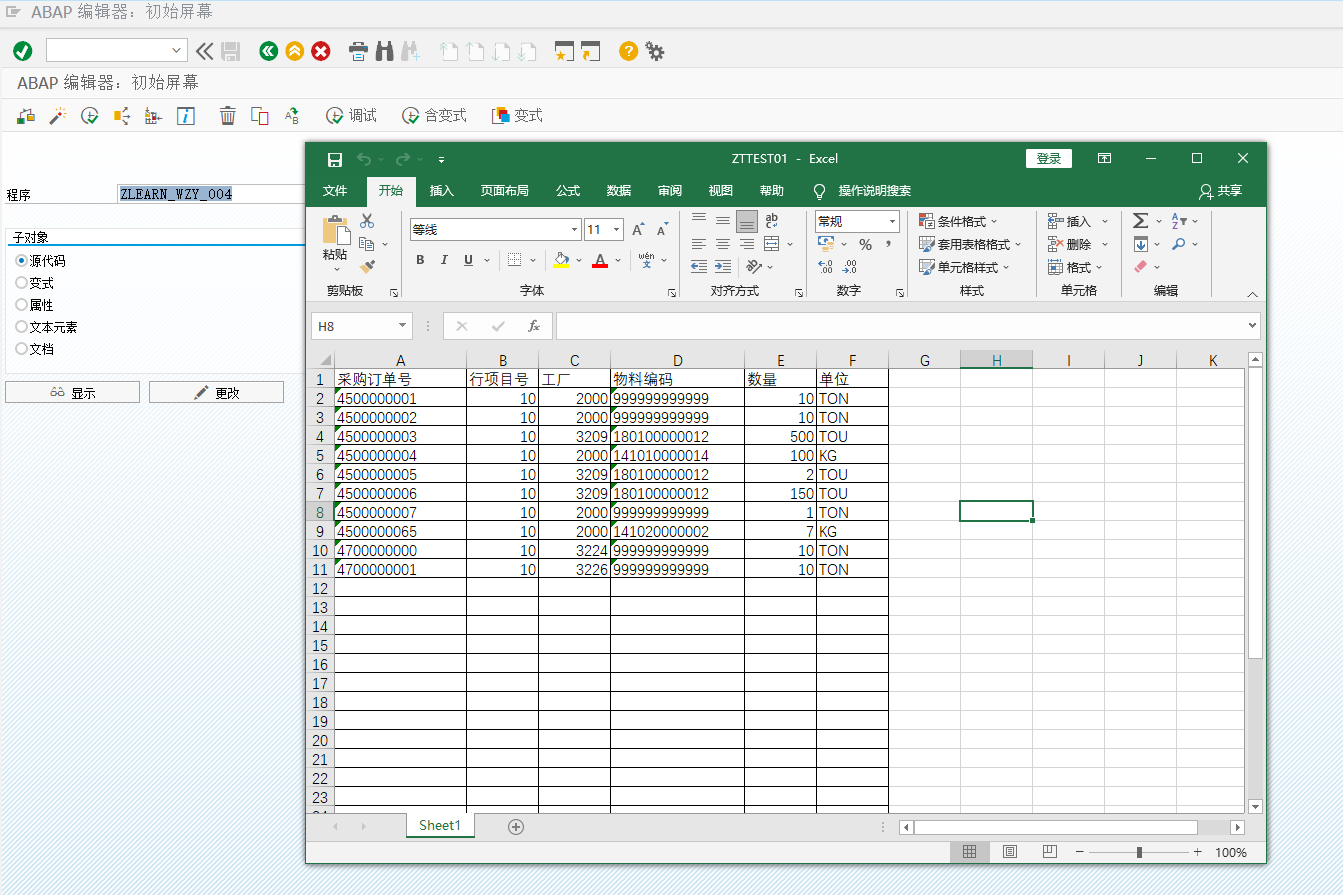Switch to the 插入 ribbon tab
Image resolution: width=1343 pixels, height=895 pixels.
445,191
